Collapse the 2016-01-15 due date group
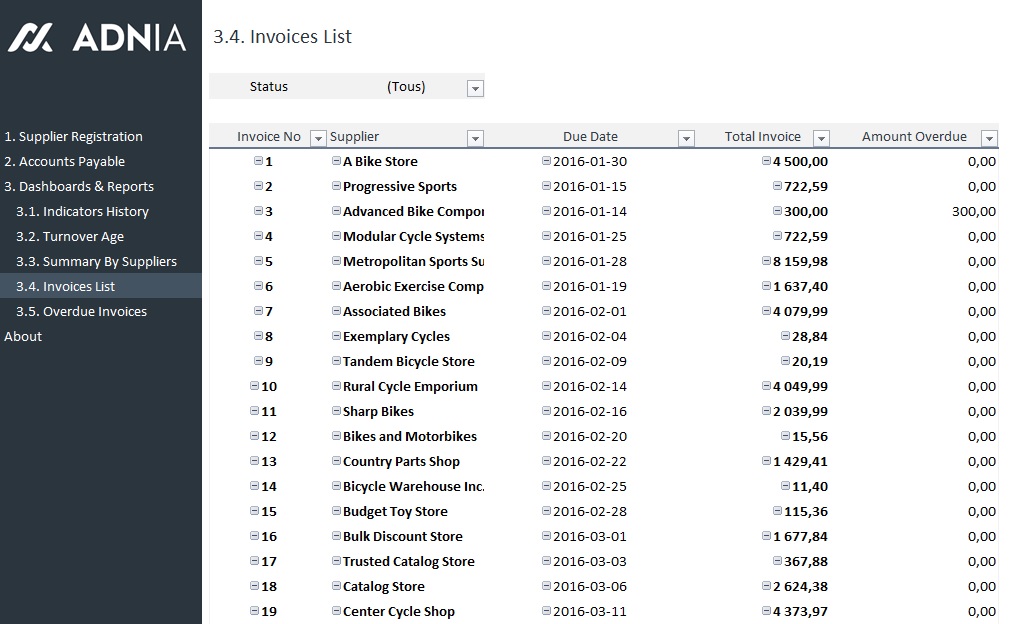 click(x=546, y=186)
